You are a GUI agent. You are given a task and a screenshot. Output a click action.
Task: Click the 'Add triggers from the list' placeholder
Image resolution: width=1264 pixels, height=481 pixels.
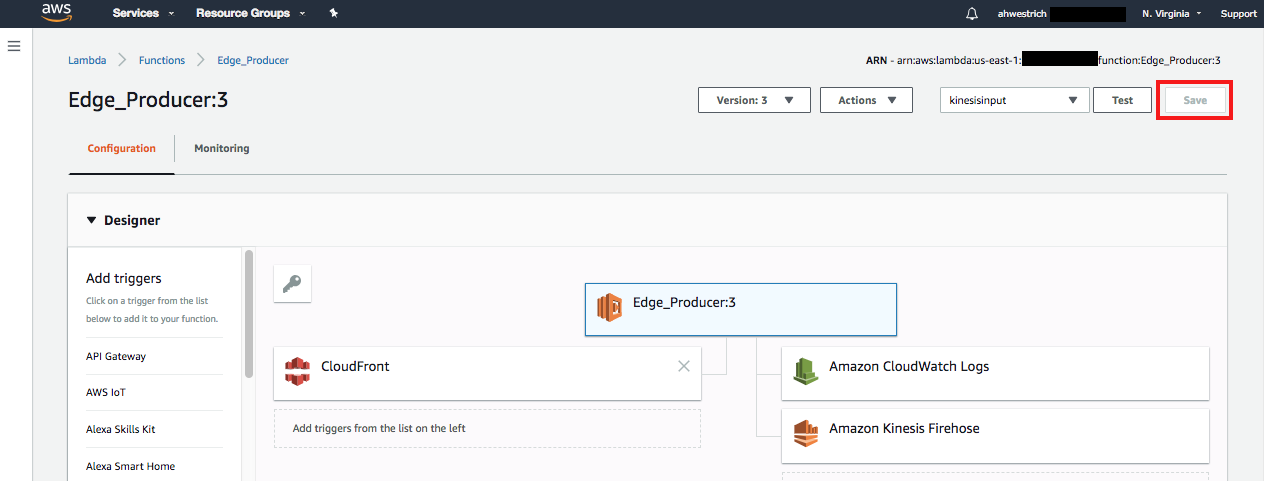(x=487, y=428)
